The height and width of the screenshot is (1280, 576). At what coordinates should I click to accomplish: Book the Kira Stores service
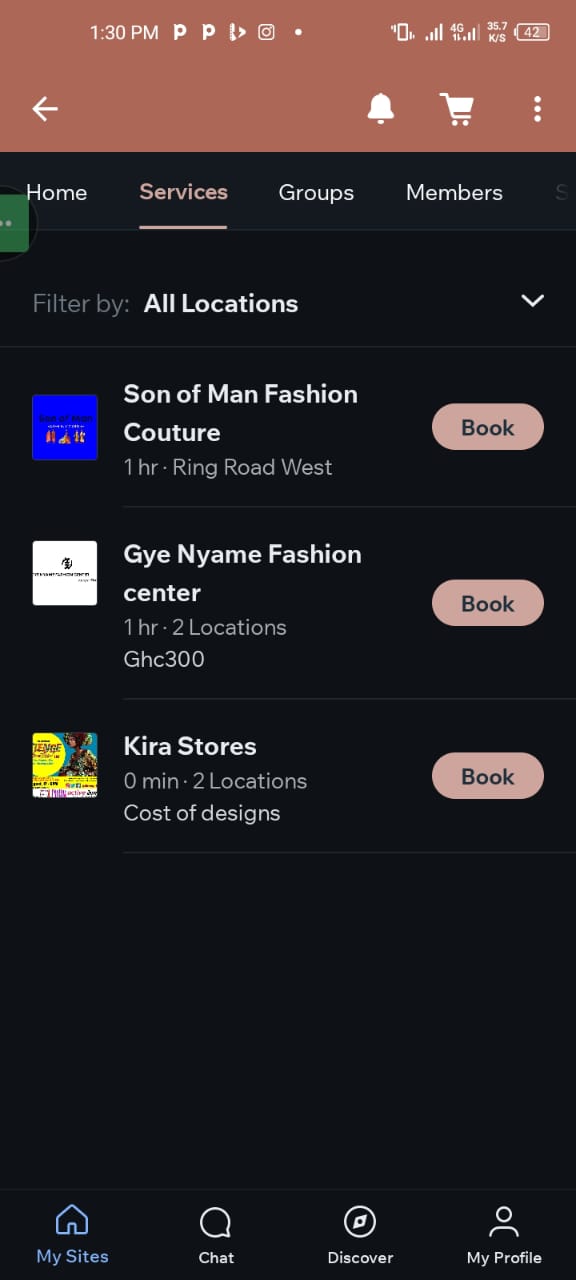pyautogui.click(x=488, y=776)
